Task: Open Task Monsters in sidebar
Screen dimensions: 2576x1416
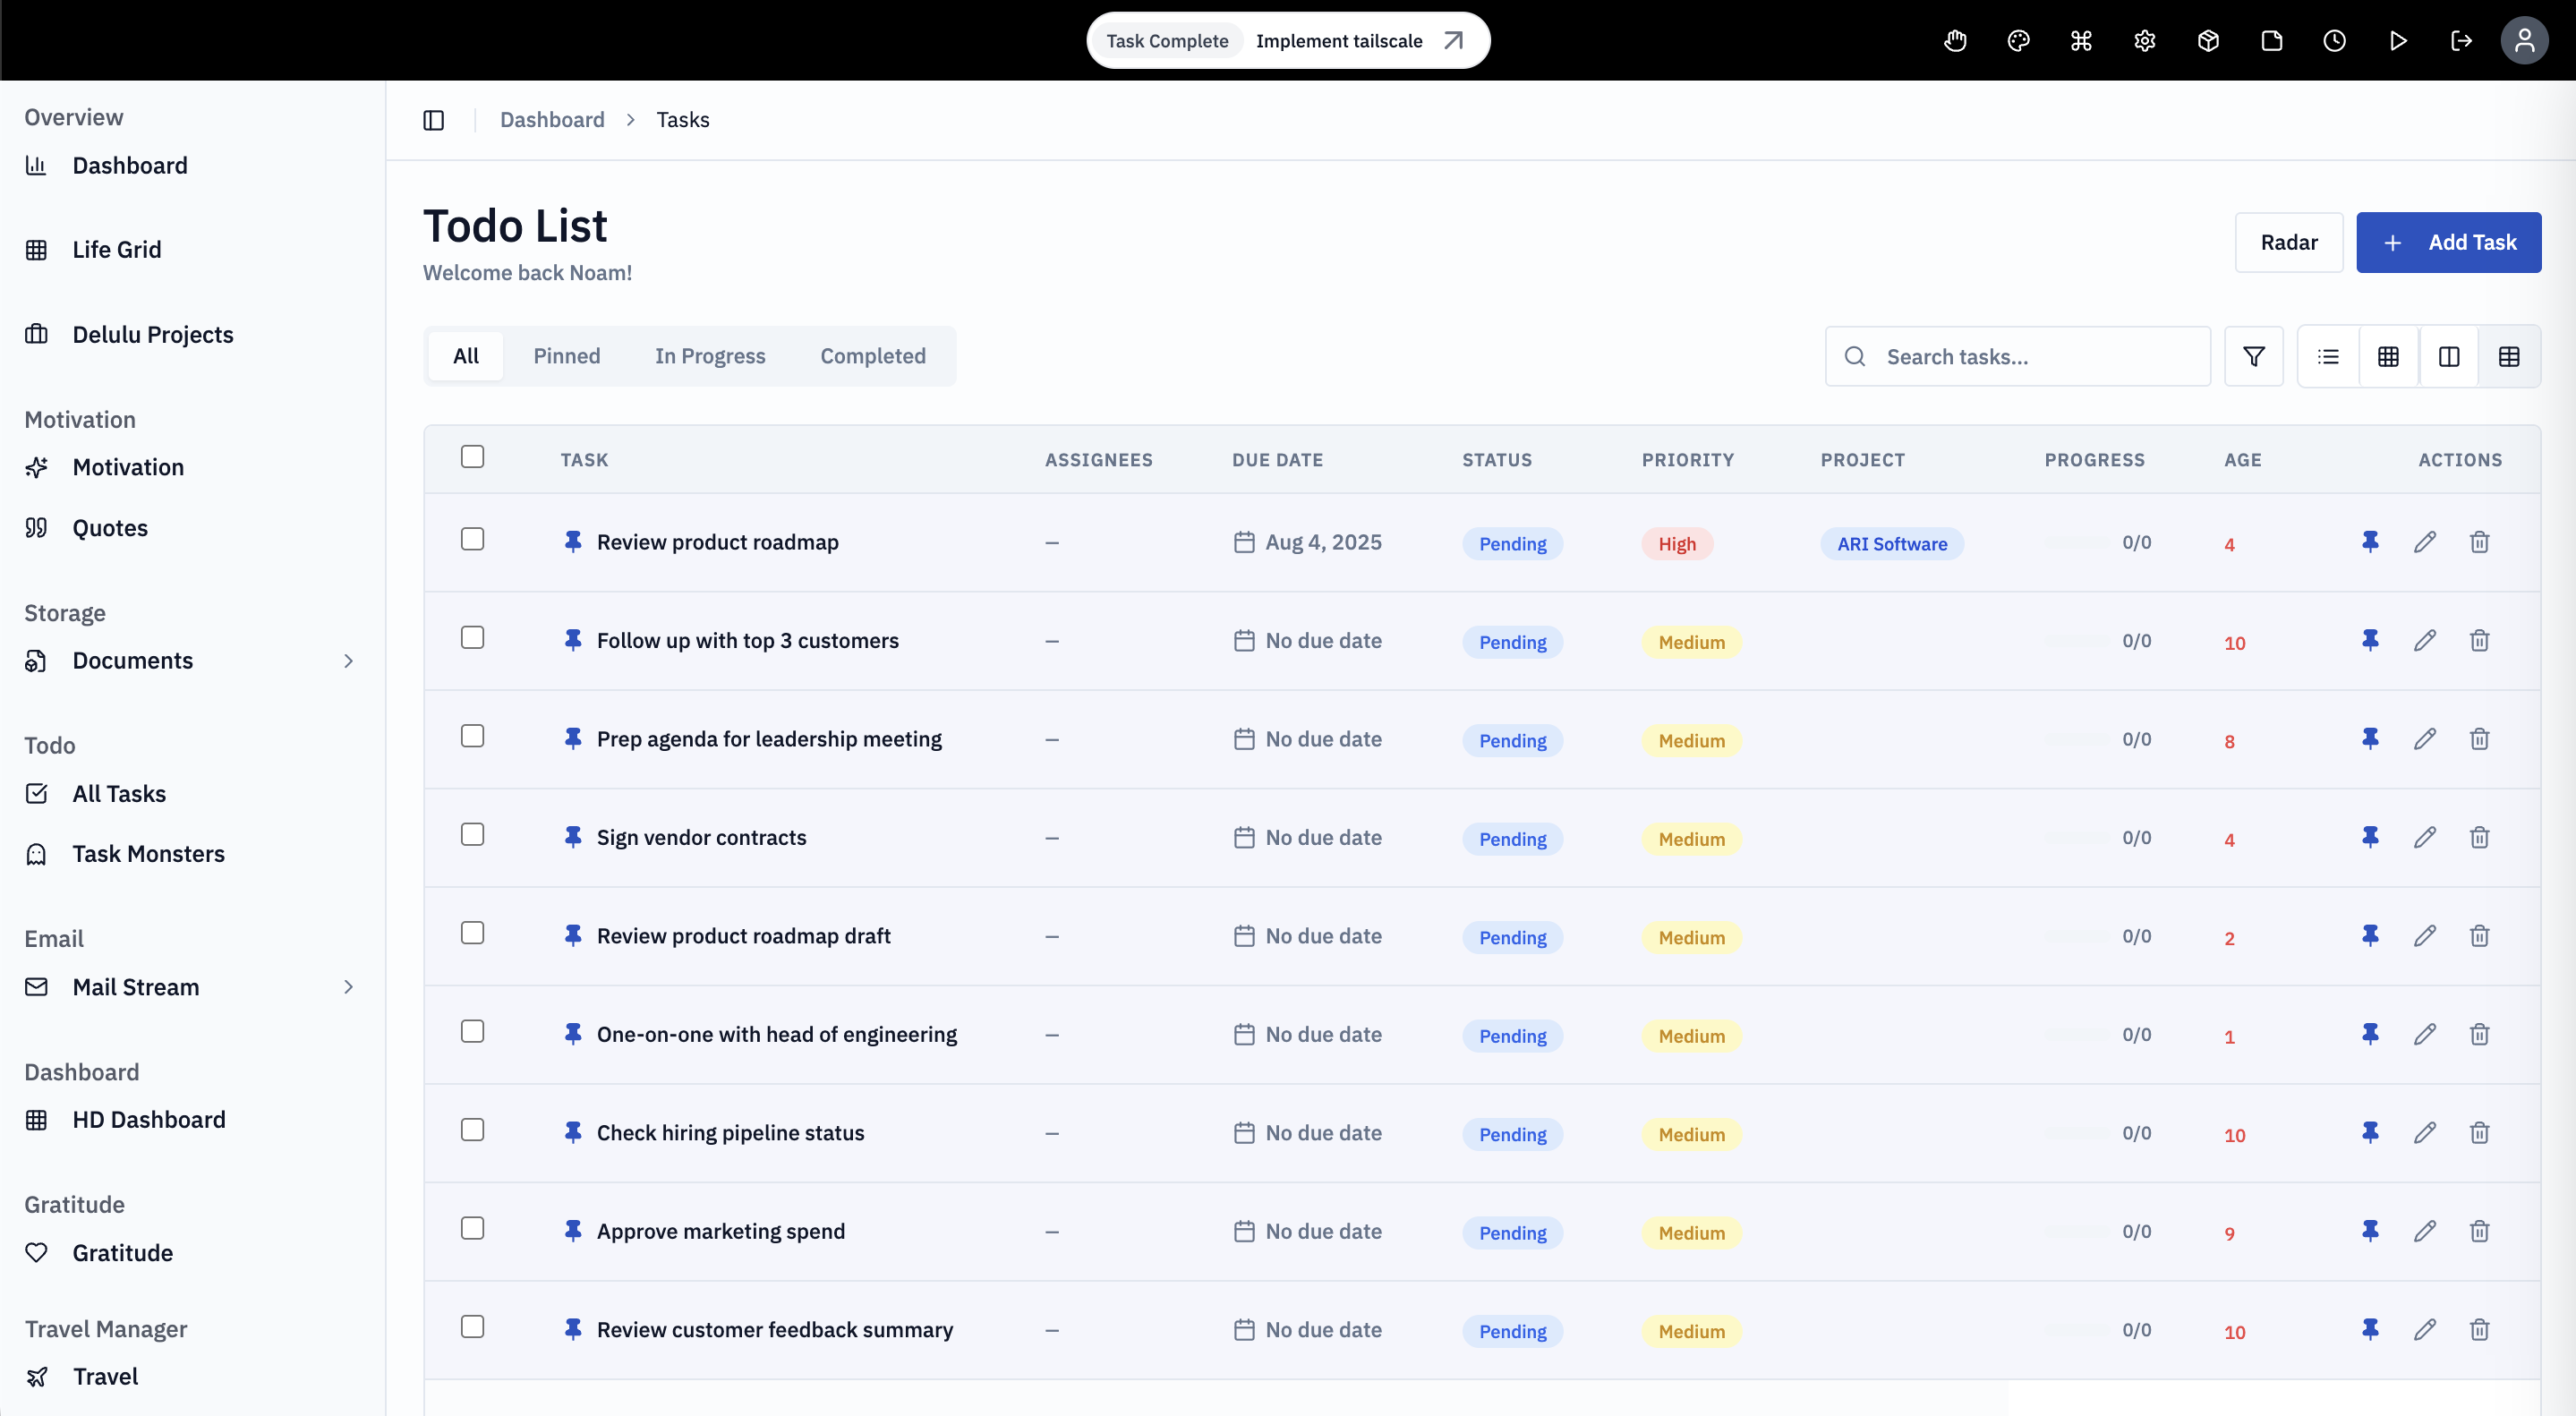Action: [x=148, y=854]
